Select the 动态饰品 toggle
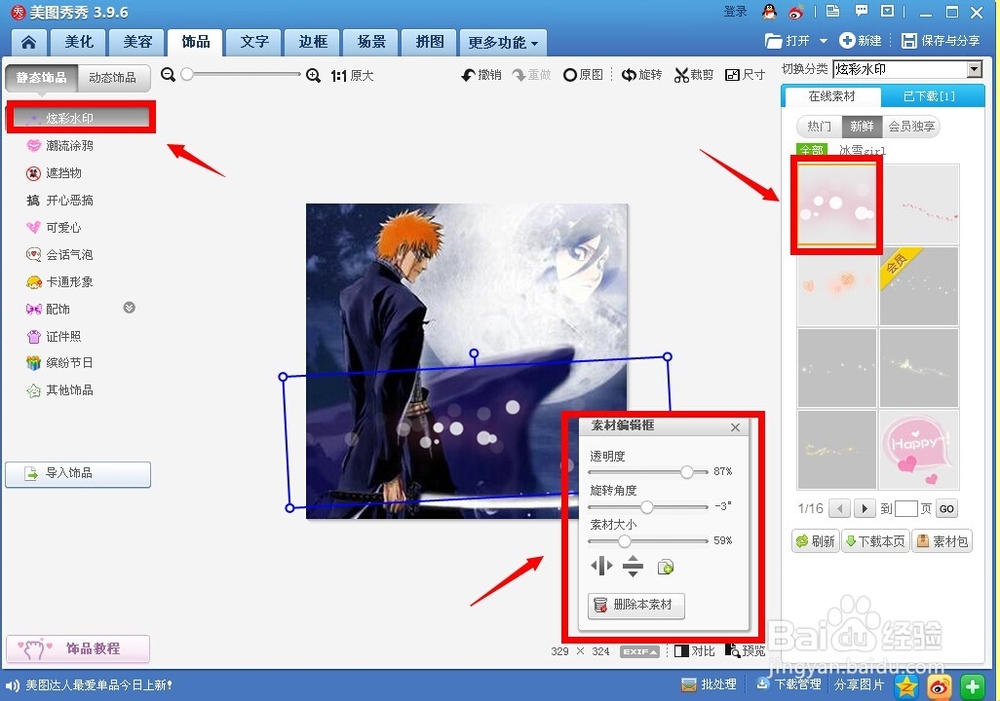Screen dimensions: 1000x701 (114, 78)
